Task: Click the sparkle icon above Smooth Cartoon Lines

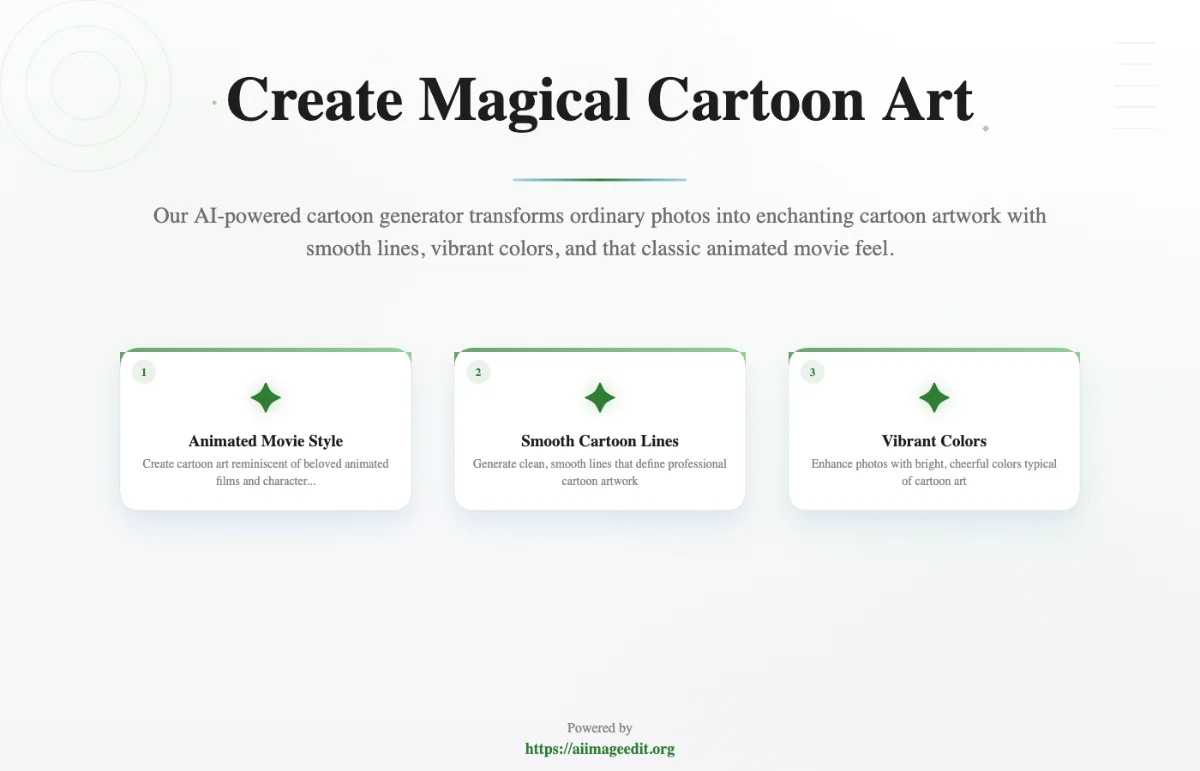Action: coord(599,398)
